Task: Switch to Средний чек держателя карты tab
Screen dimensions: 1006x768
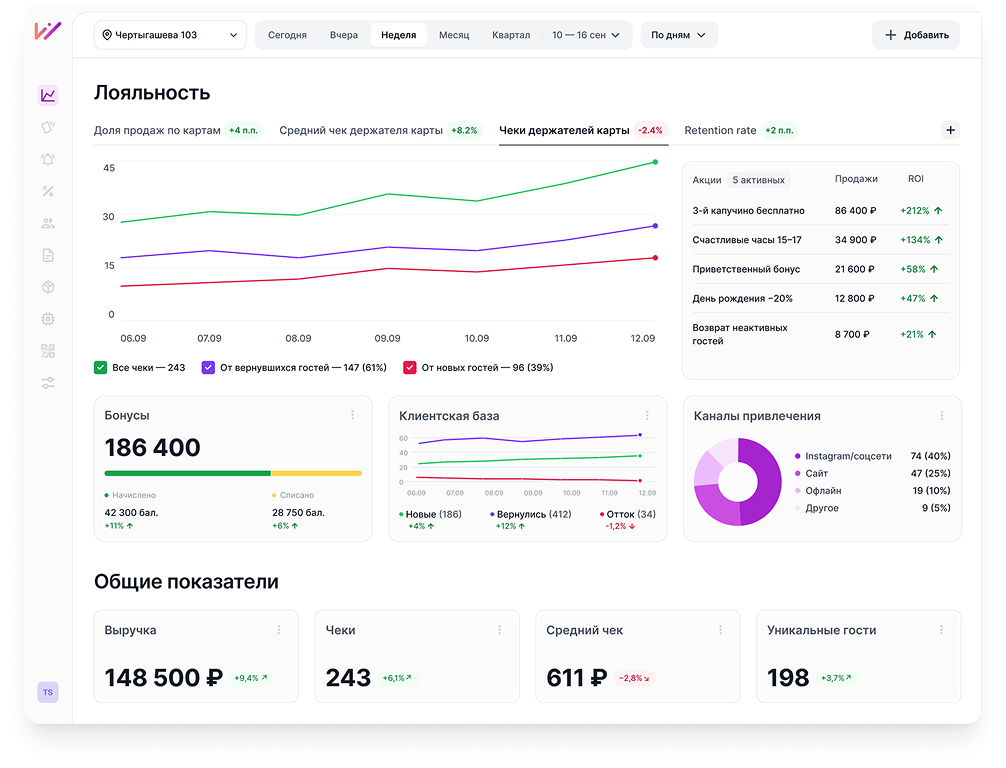Action: tap(380, 130)
